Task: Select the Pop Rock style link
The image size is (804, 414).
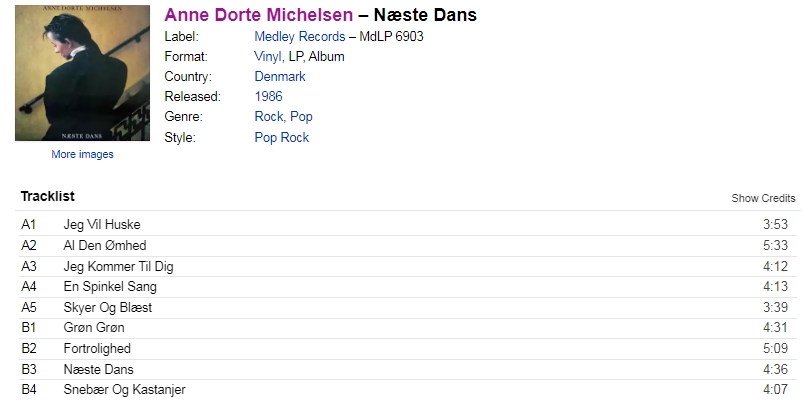Action: pos(282,137)
